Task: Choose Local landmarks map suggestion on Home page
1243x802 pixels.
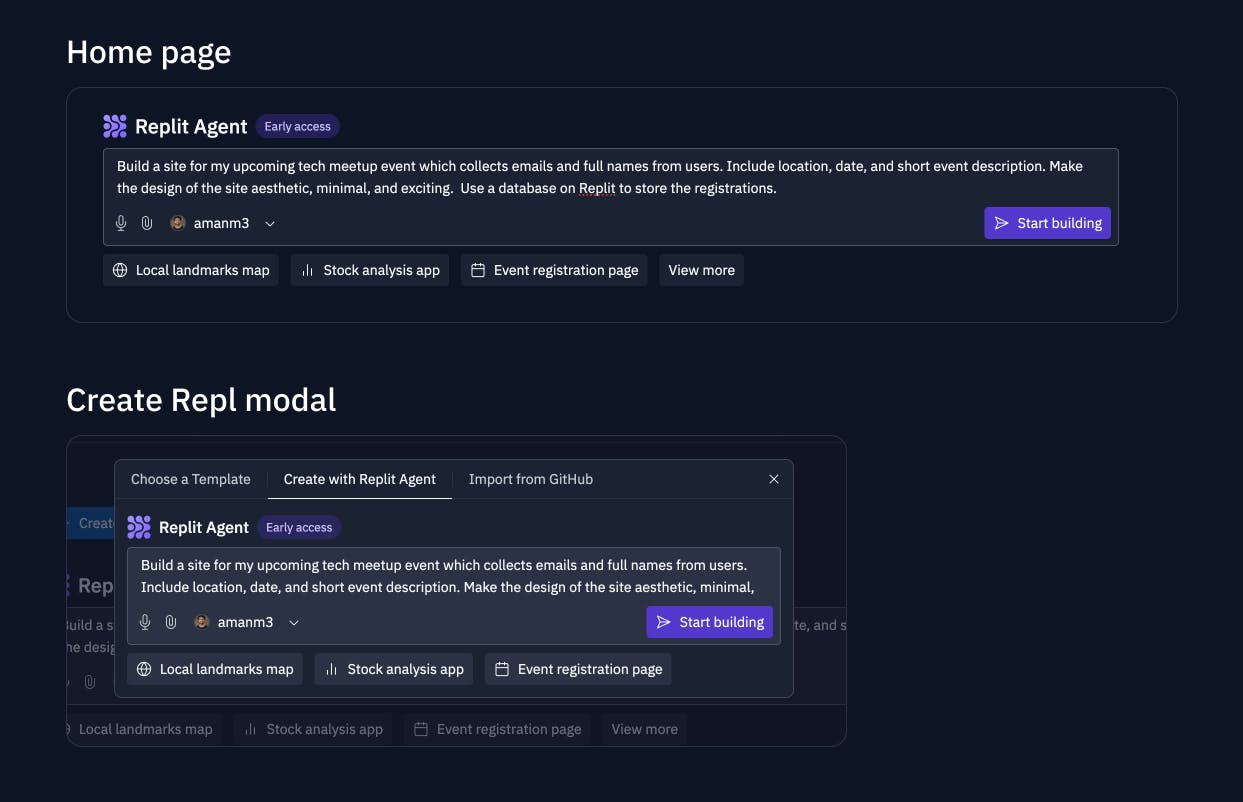Action: coord(191,270)
